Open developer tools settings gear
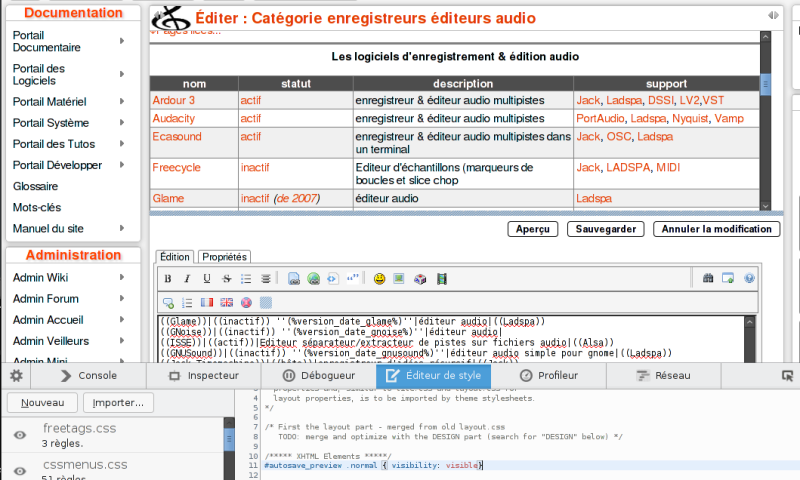The image size is (800, 480). tap(16, 376)
